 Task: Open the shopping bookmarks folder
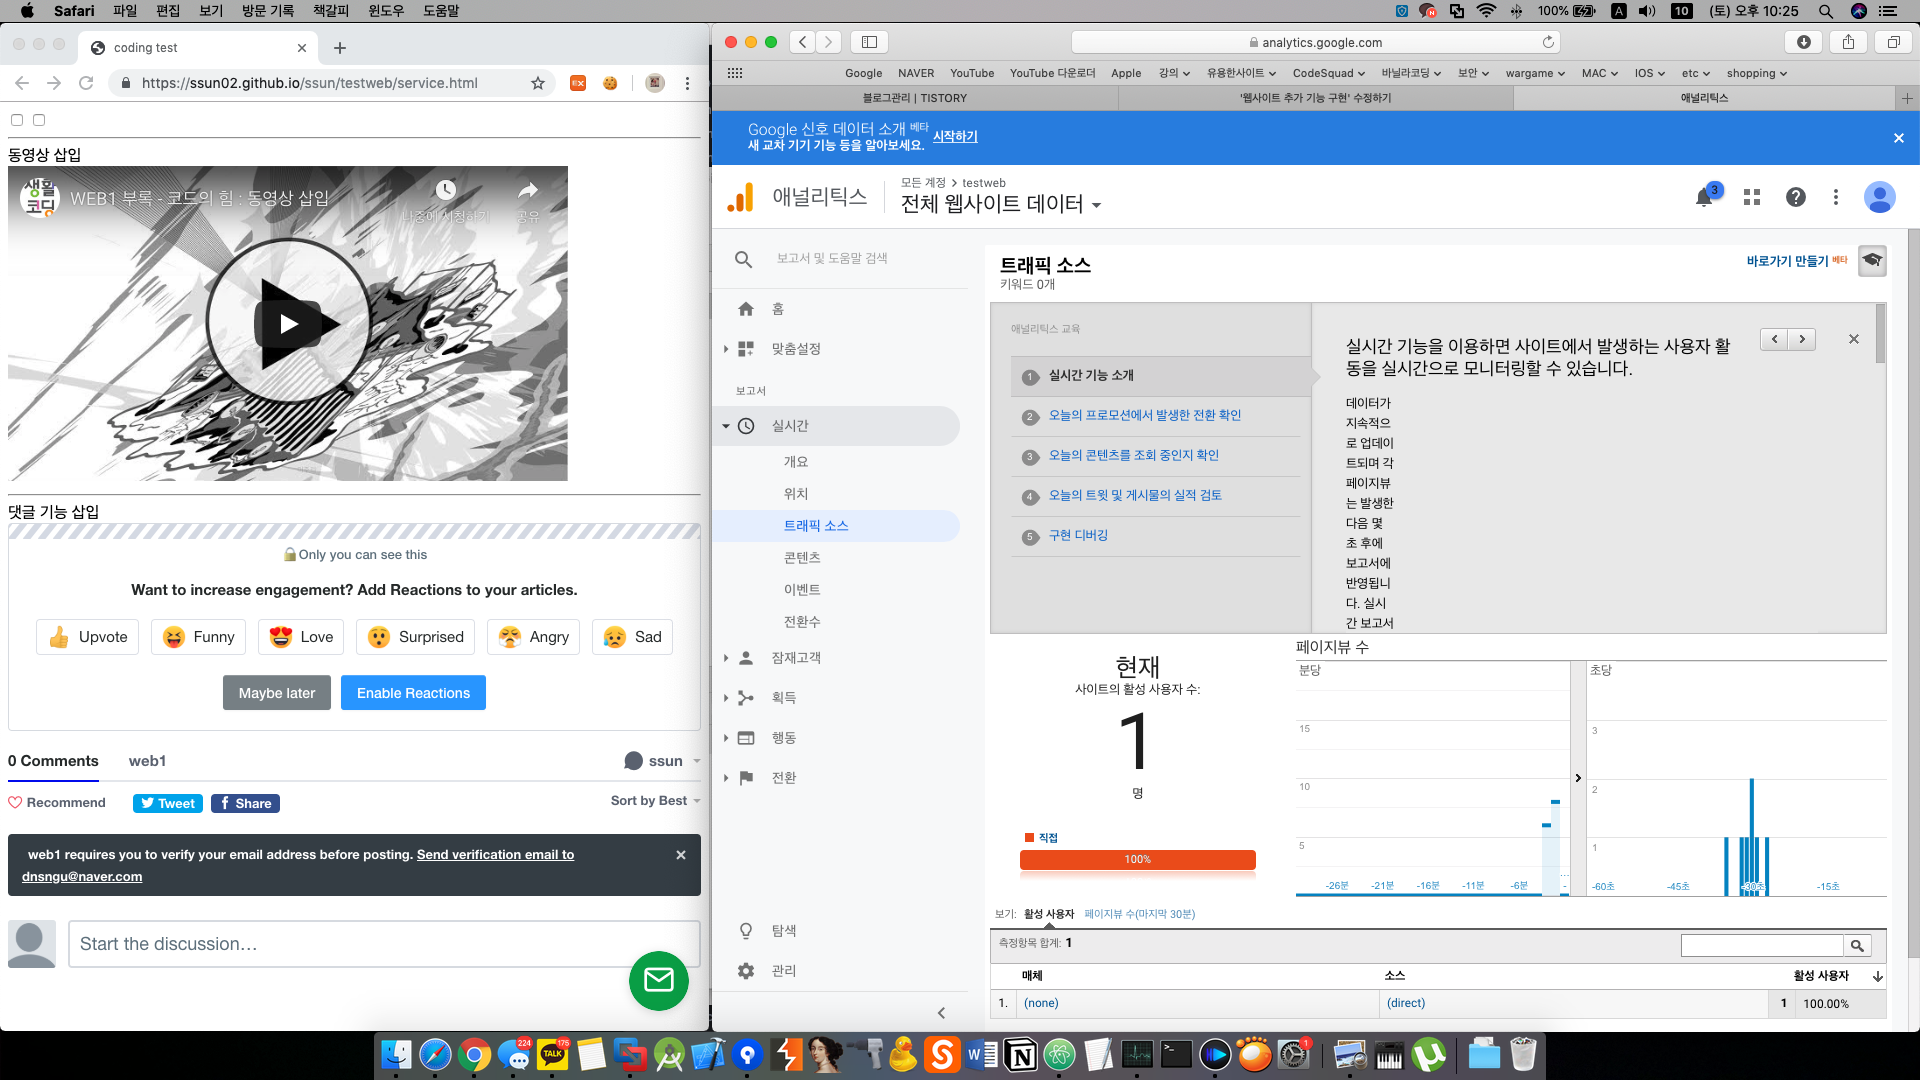click(1756, 73)
